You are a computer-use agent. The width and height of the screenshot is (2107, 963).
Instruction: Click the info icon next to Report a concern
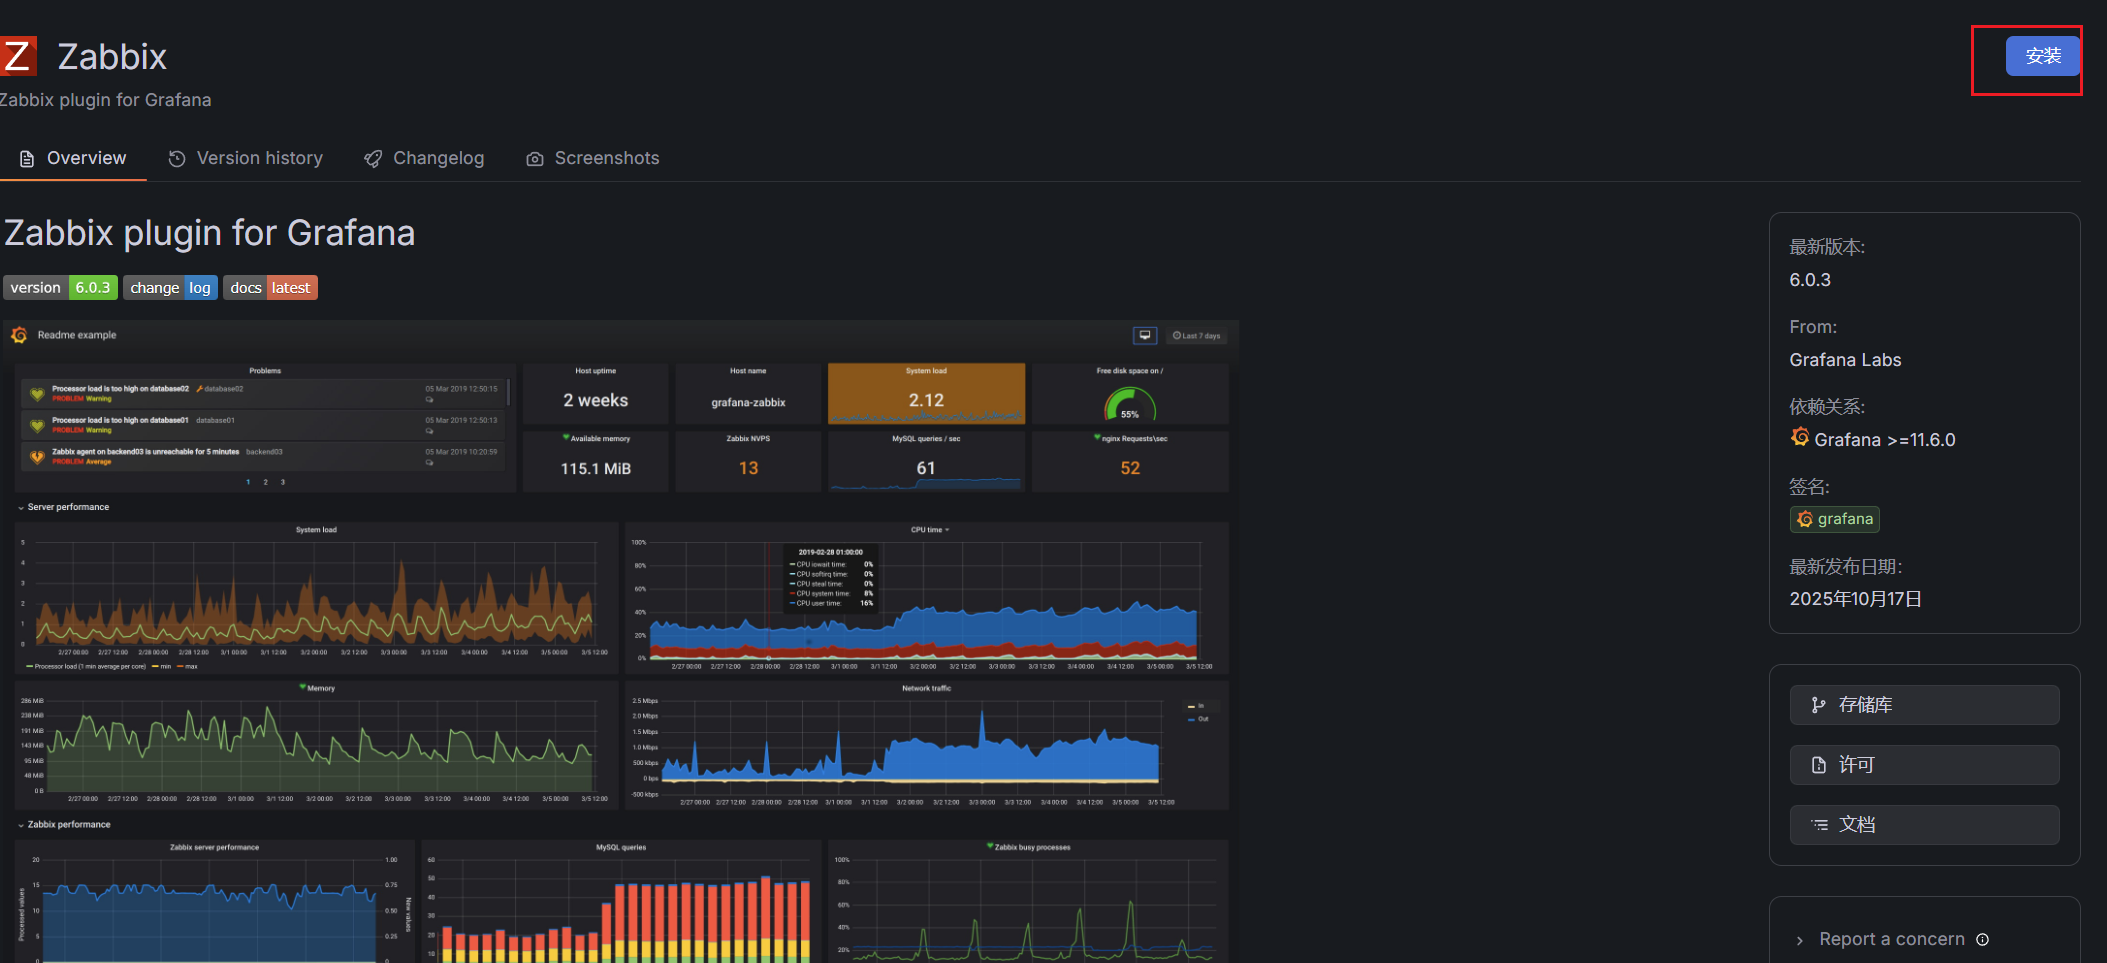click(x=1982, y=939)
